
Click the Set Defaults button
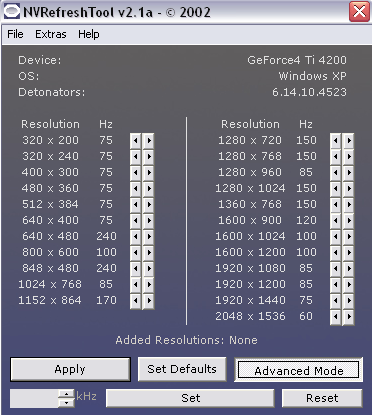pyautogui.click(x=182, y=369)
